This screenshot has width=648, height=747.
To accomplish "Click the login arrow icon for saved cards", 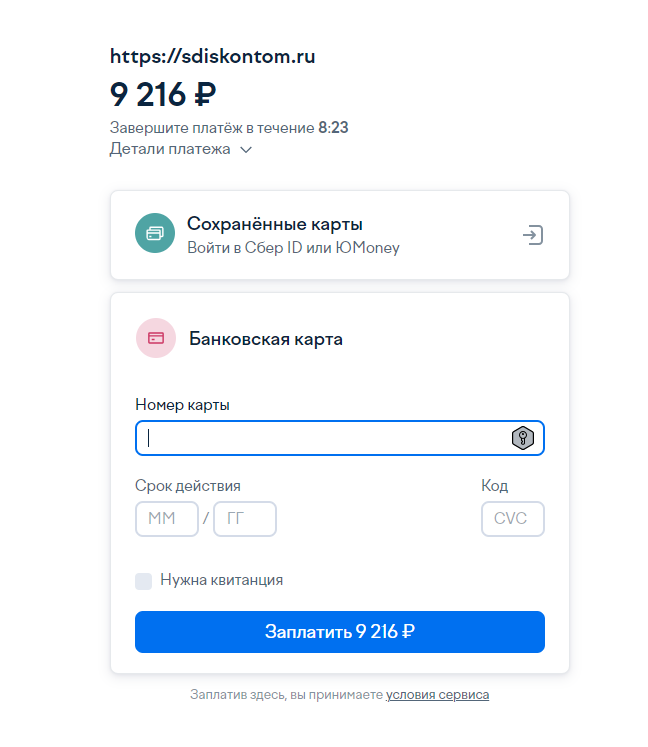I will tap(532, 235).
